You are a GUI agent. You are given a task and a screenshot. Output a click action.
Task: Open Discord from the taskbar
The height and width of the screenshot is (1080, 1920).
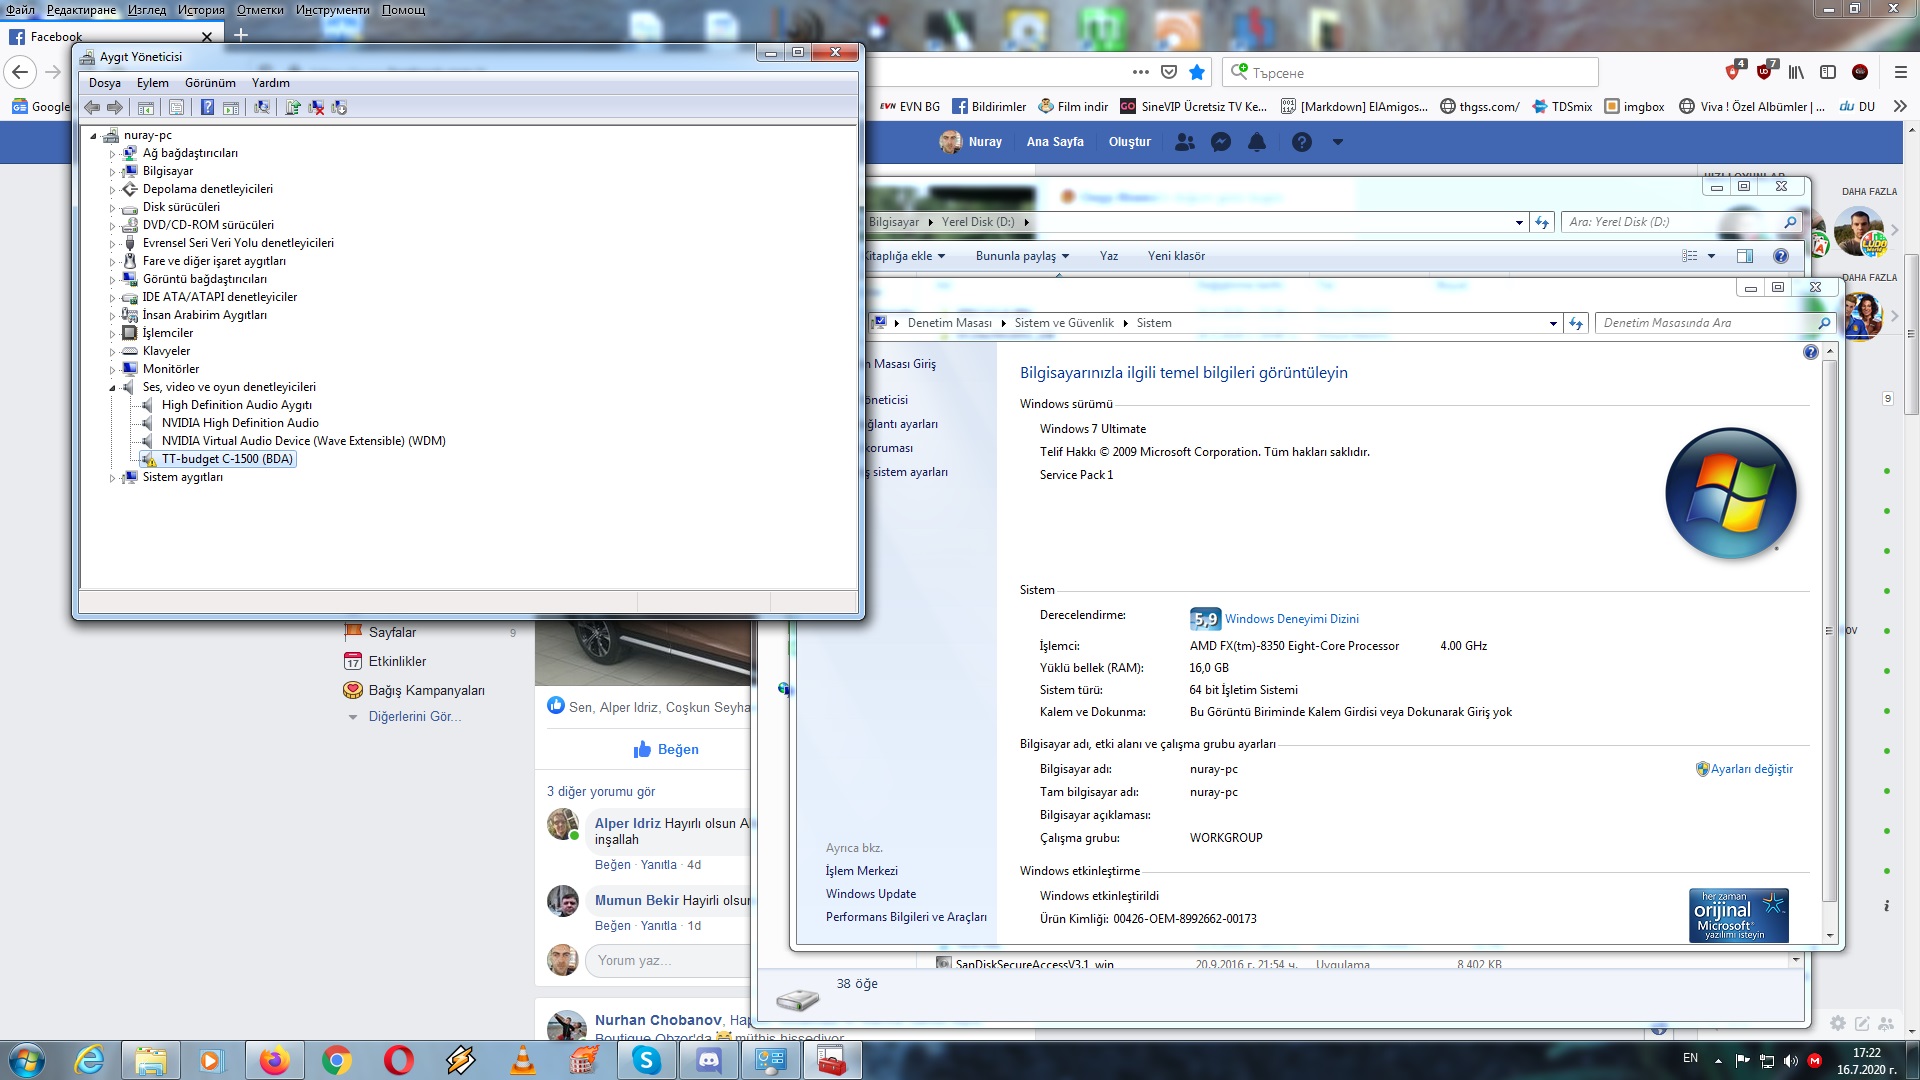pos(708,1060)
